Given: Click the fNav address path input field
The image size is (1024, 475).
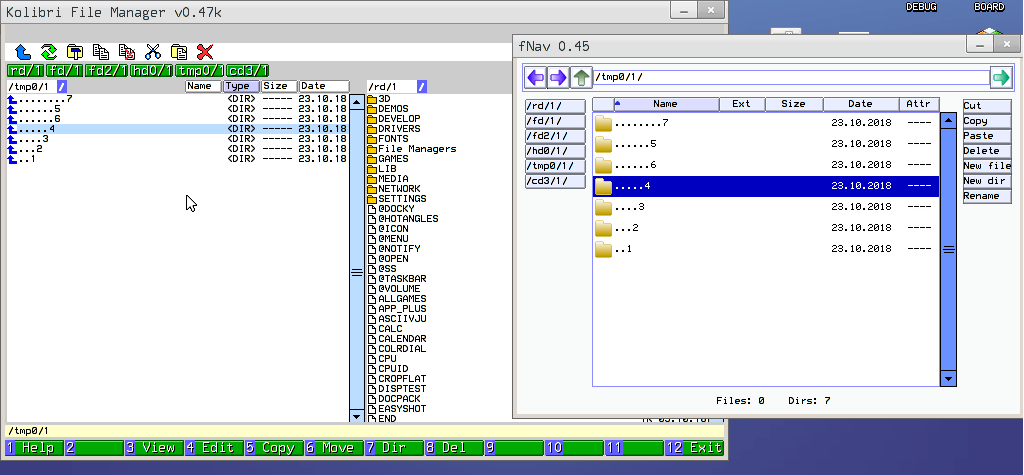Looking at the screenshot, I should tap(790, 77).
